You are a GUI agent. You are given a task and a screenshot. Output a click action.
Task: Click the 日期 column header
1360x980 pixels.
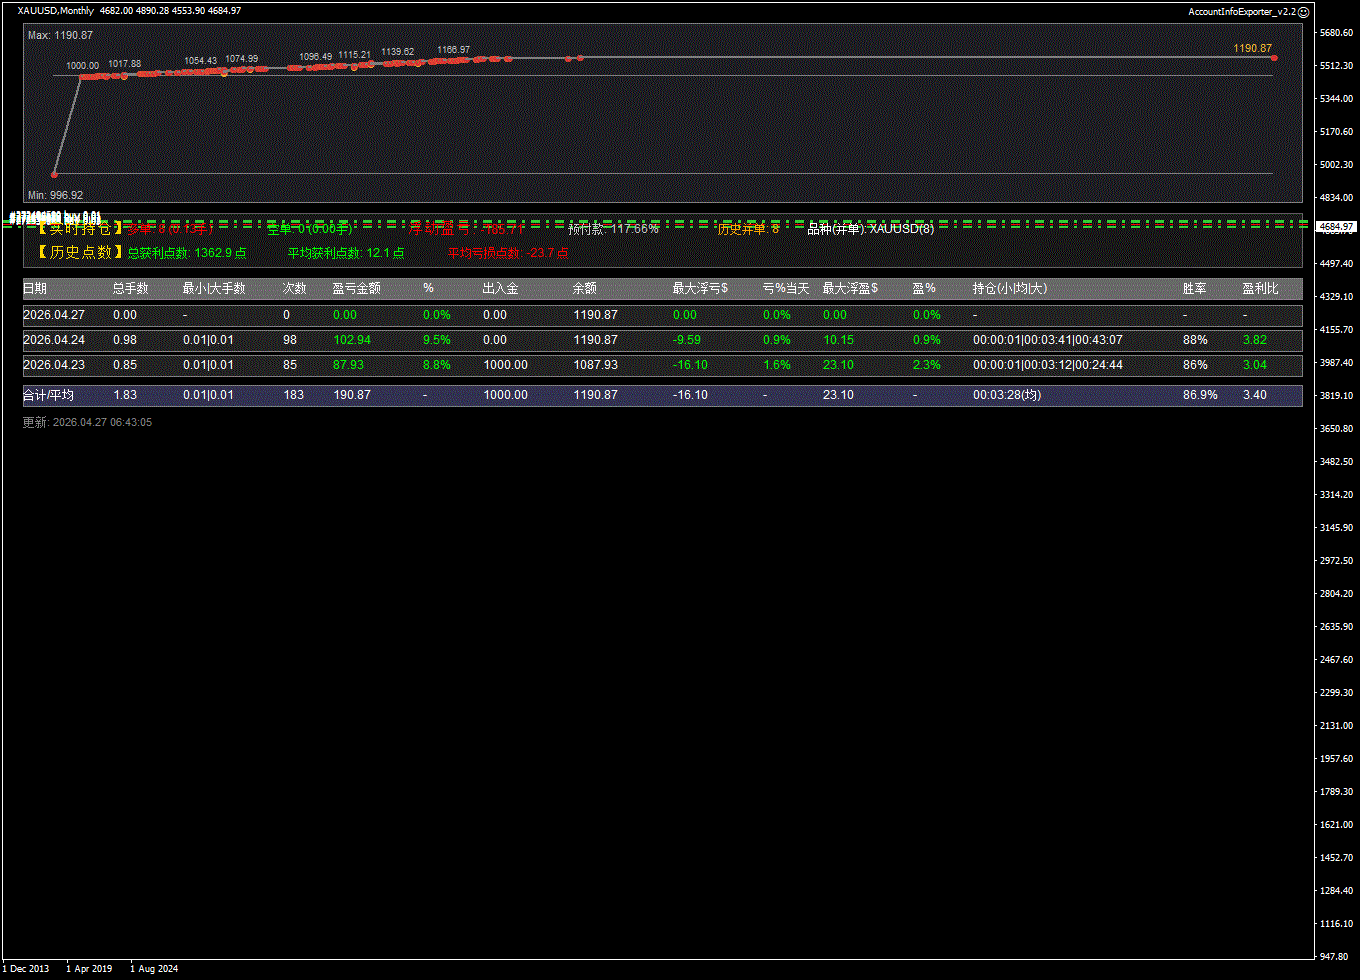click(x=35, y=288)
